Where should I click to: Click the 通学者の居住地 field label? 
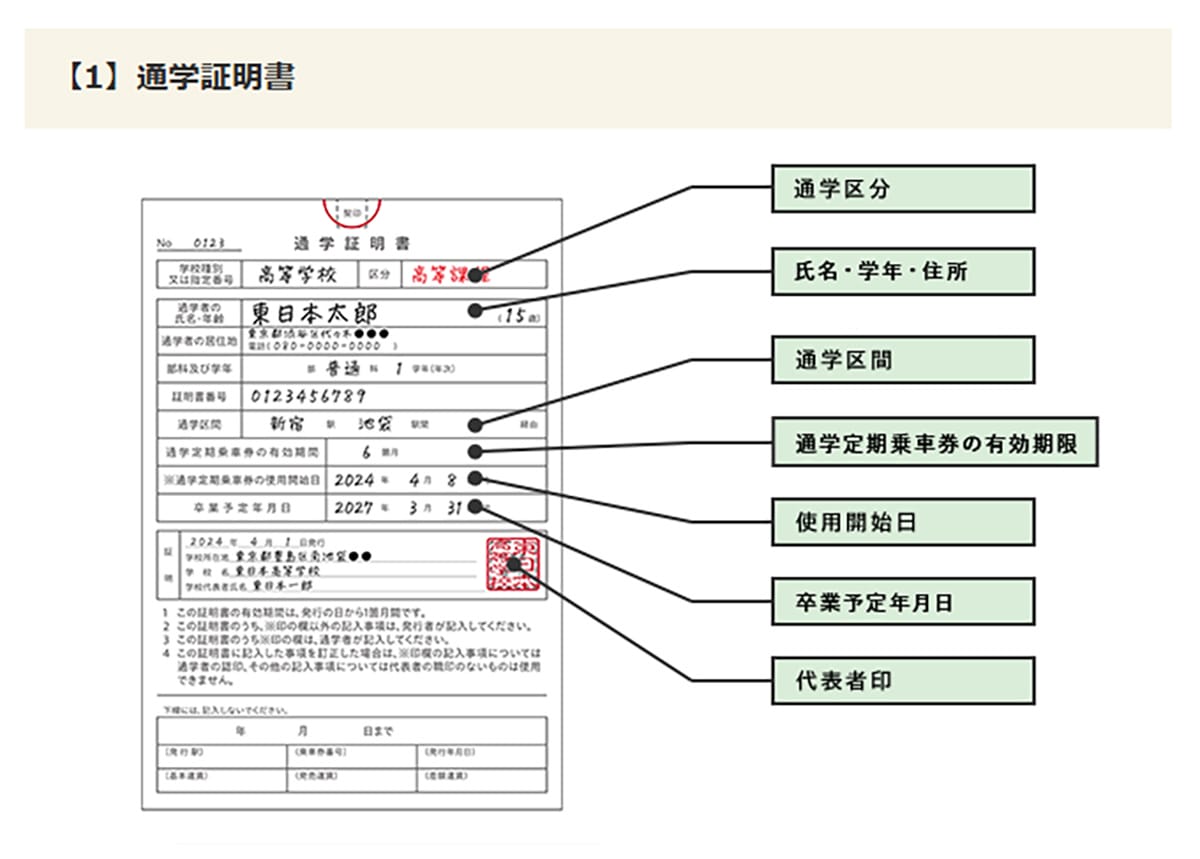(200, 341)
